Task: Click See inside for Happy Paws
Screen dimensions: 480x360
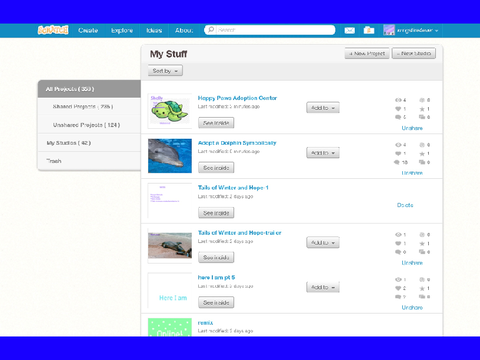Action: pyautogui.click(x=216, y=123)
